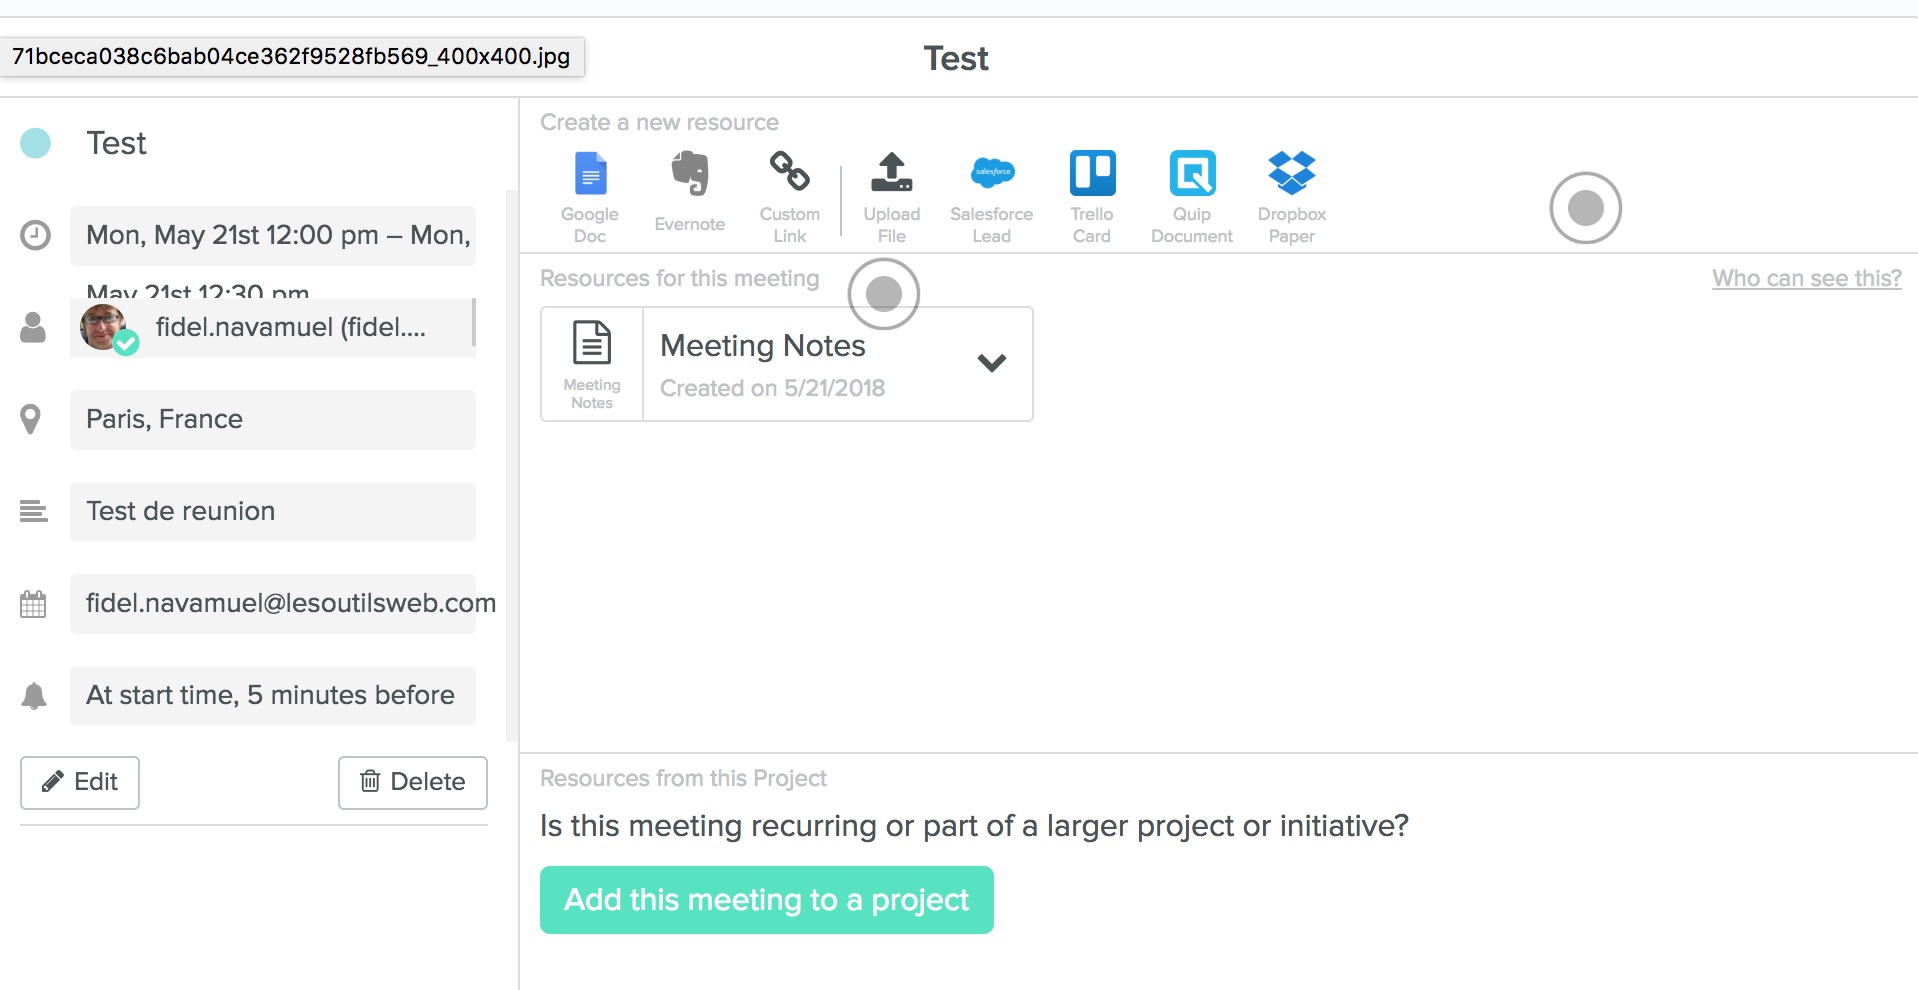Click the bell reminder icon
The height and width of the screenshot is (990, 1918).
click(33, 695)
